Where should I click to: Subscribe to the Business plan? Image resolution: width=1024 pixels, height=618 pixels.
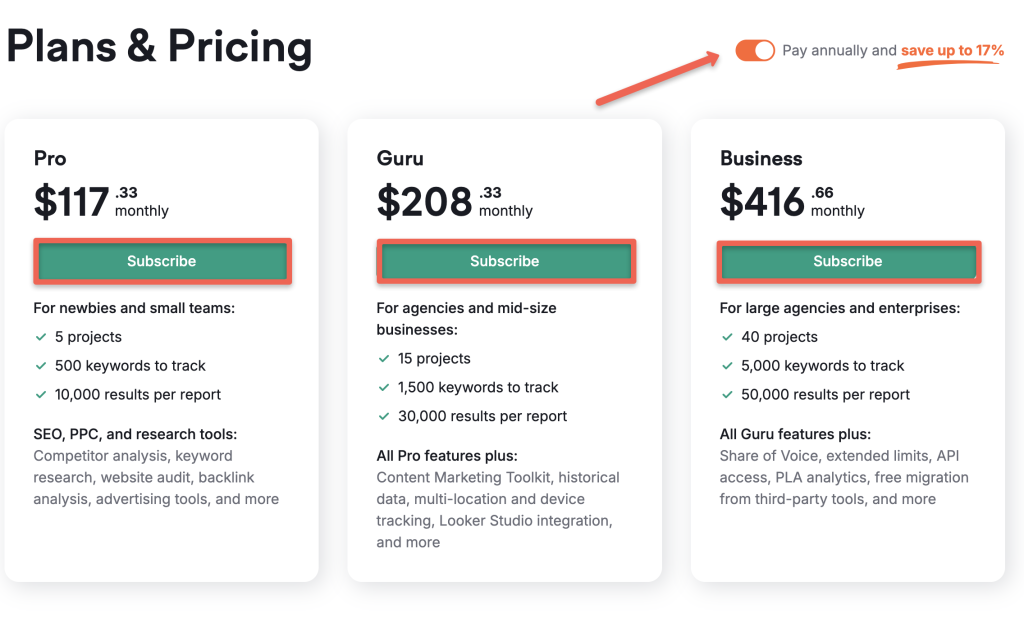(848, 261)
